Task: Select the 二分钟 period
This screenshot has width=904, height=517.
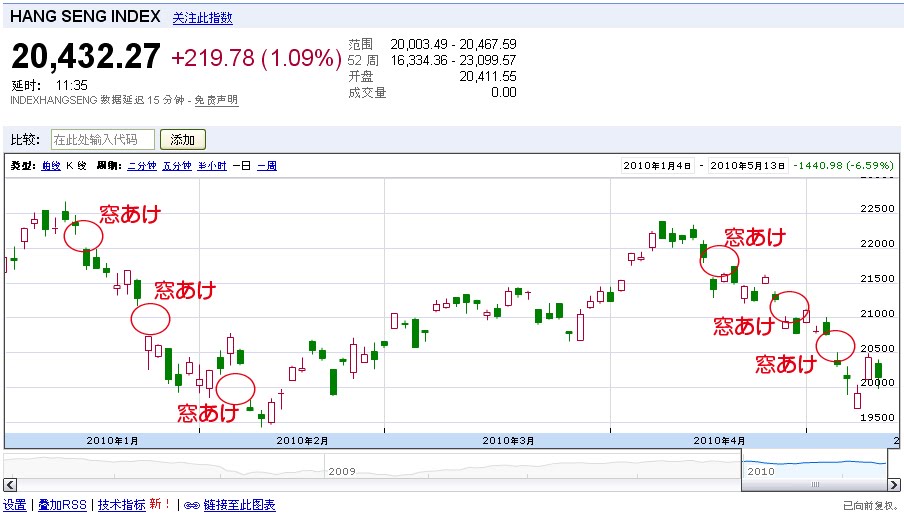Action: pyautogui.click(x=142, y=166)
